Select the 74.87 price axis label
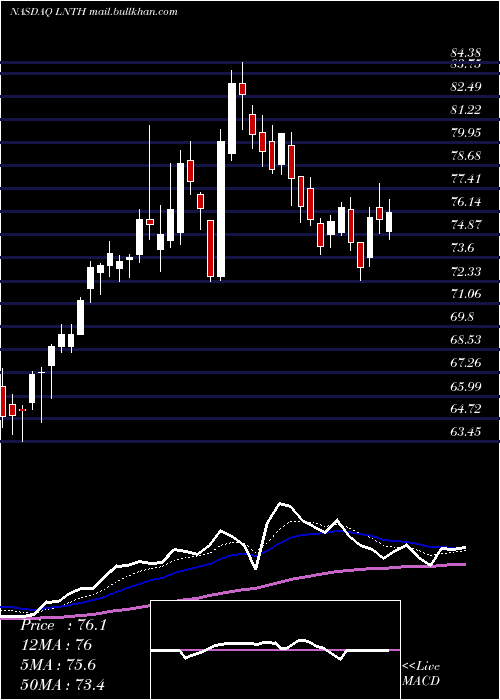This screenshot has width=500, height=700. pyautogui.click(x=466, y=225)
